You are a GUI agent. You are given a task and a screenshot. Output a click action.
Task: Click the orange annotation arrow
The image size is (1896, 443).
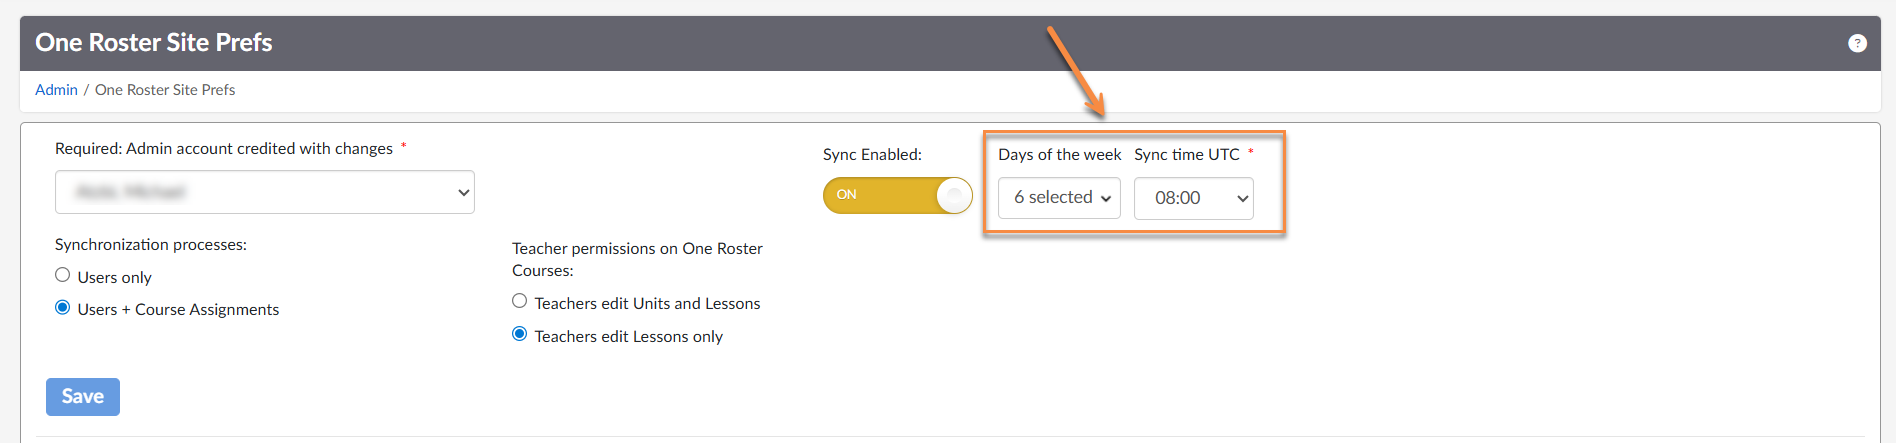click(x=1075, y=71)
